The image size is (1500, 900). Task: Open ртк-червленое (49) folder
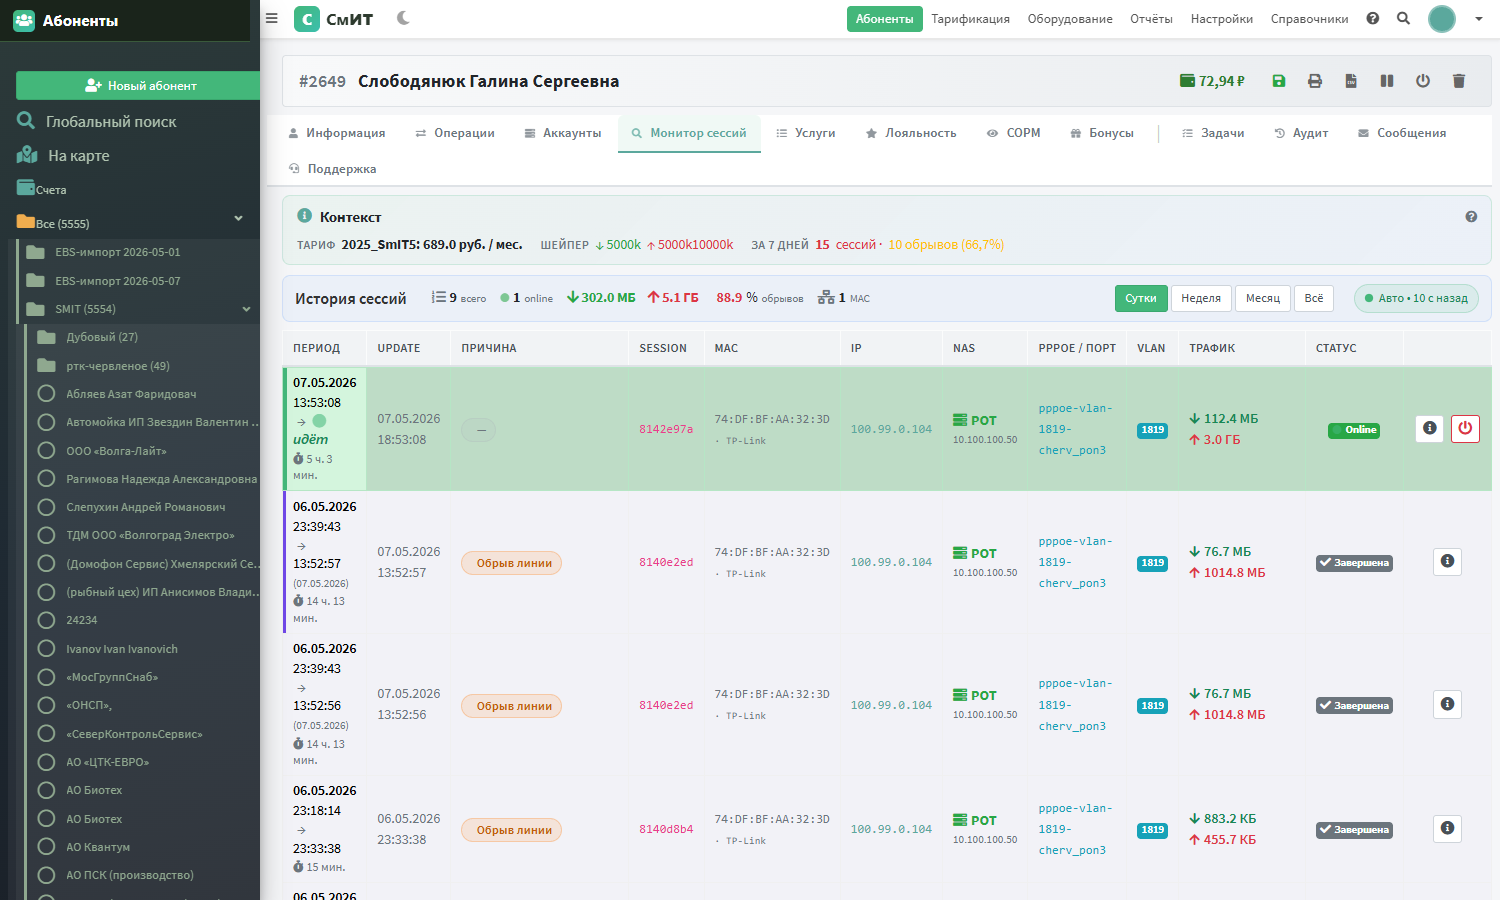pyautogui.click(x=117, y=366)
